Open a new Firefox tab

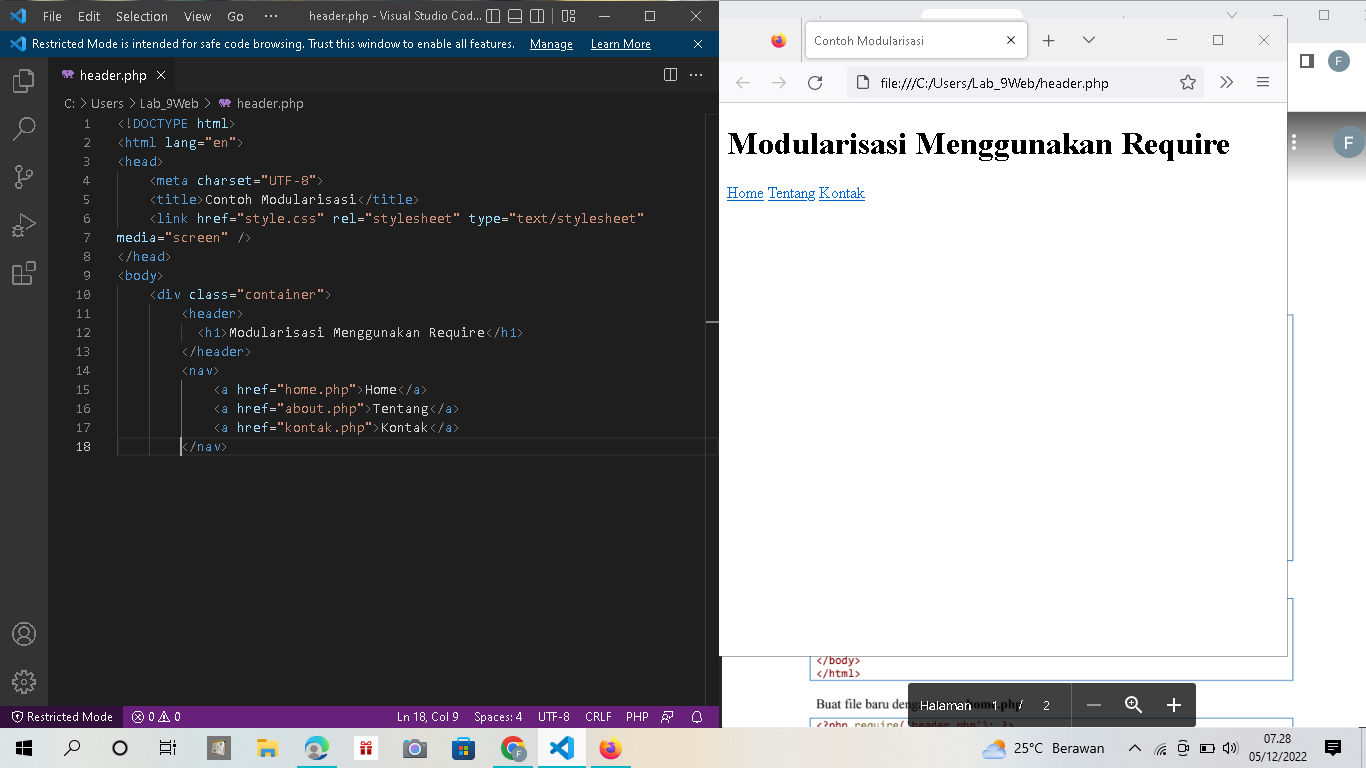[1048, 40]
